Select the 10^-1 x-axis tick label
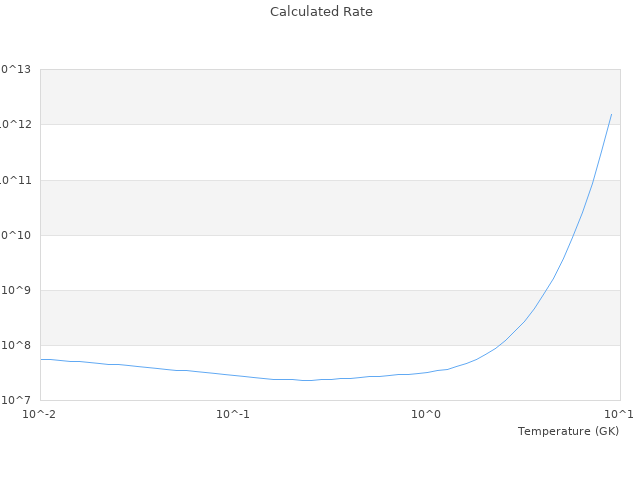The height and width of the screenshot is (480, 640). (233, 414)
